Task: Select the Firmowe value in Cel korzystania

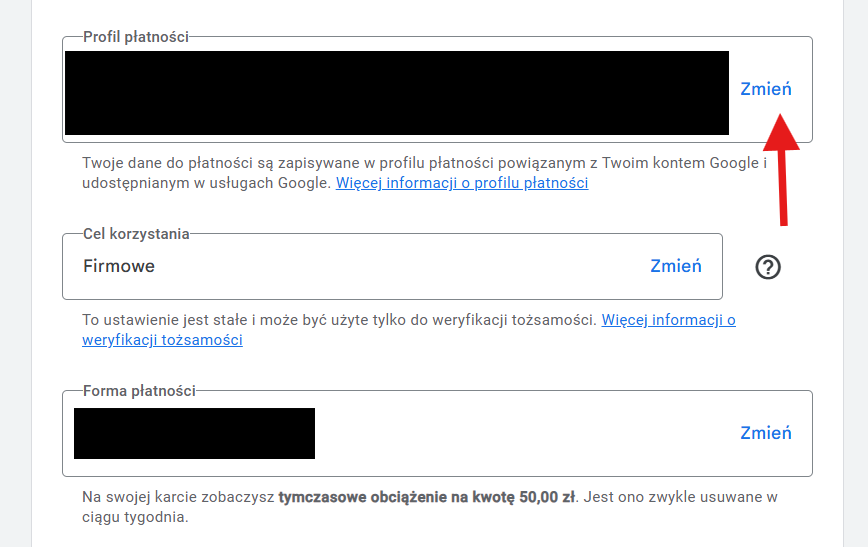Action: point(119,266)
